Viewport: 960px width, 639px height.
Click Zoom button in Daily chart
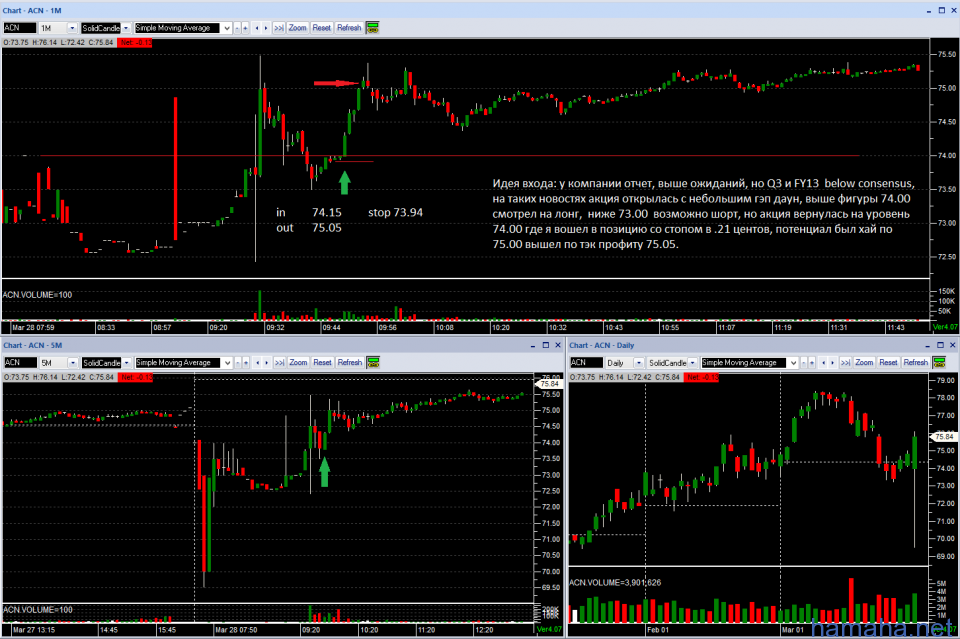pos(864,362)
